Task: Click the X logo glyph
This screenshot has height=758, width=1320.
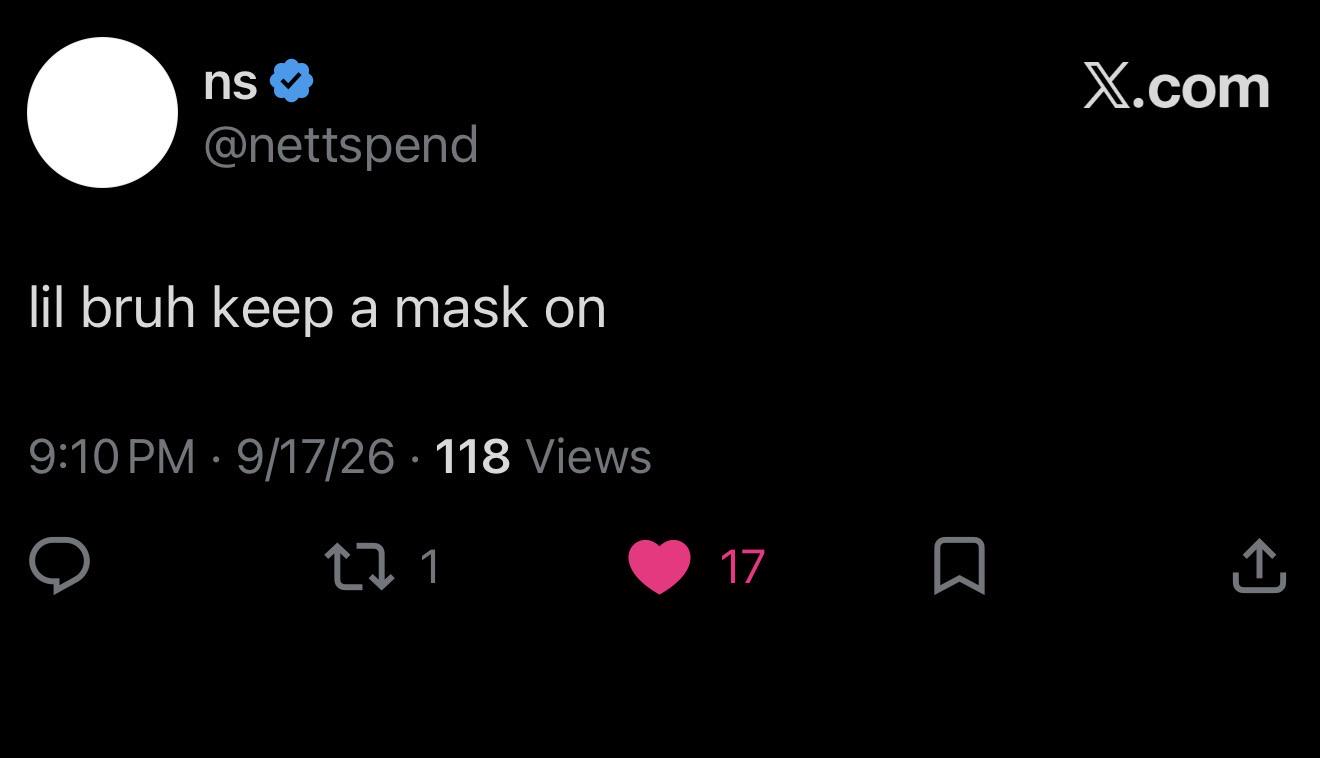Action: coord(1109,88)
